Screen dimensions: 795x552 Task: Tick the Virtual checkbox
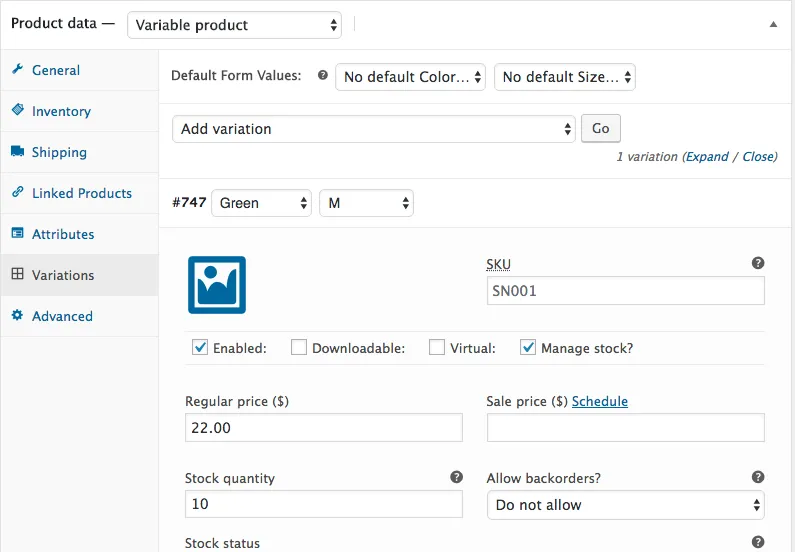point(437,348)
